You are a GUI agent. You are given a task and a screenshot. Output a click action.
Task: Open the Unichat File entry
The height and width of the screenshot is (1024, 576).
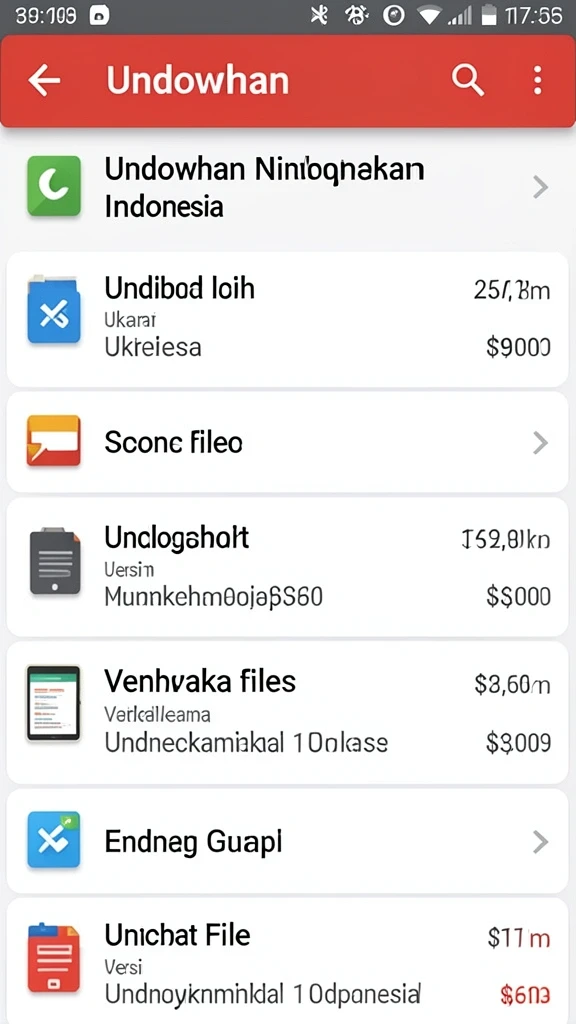(287, 961)
